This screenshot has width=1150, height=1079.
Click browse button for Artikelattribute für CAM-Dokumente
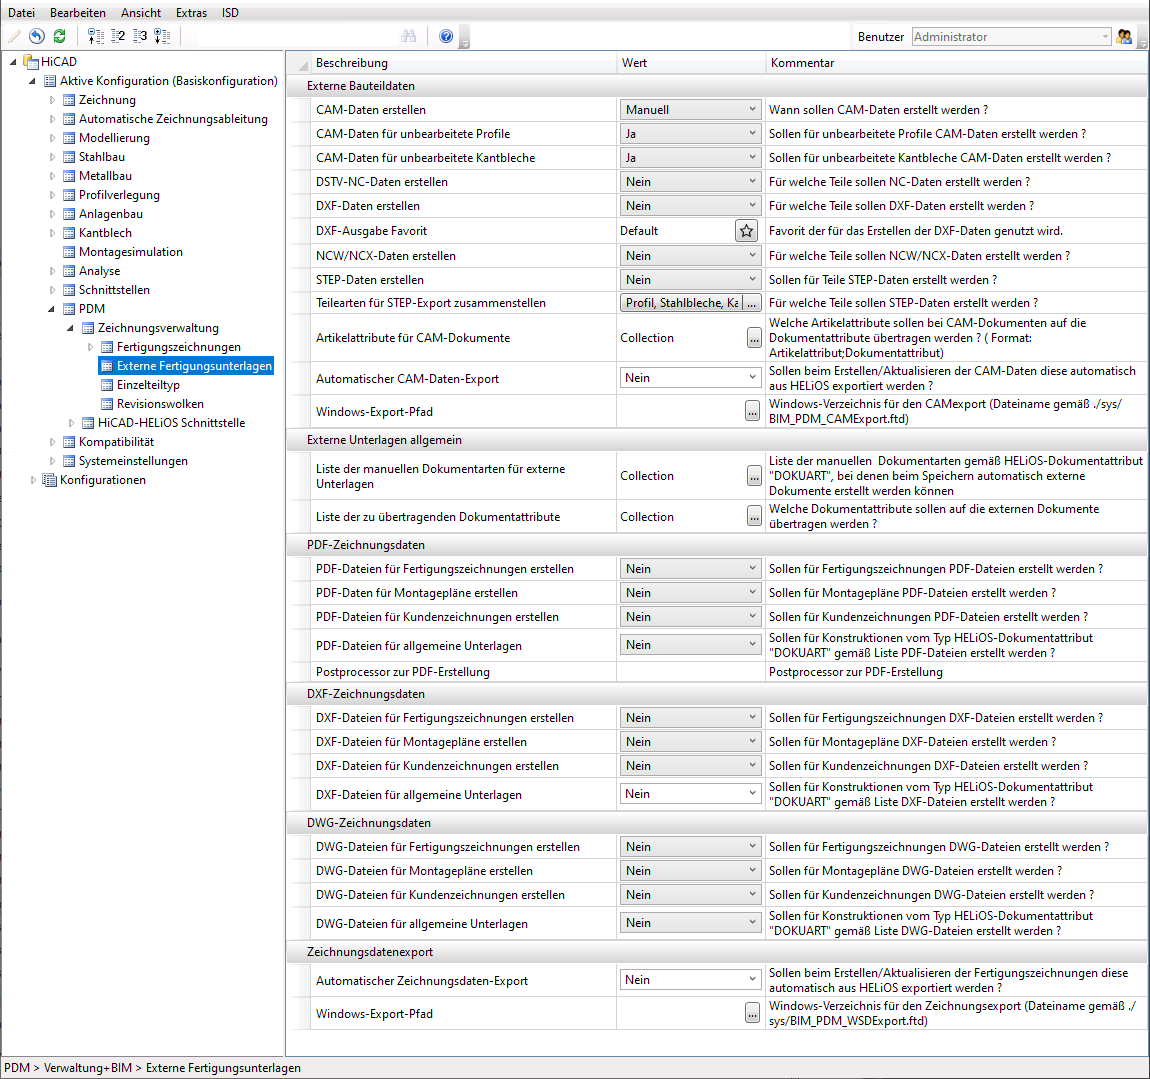pyautogui.click(x=754, y=339)
